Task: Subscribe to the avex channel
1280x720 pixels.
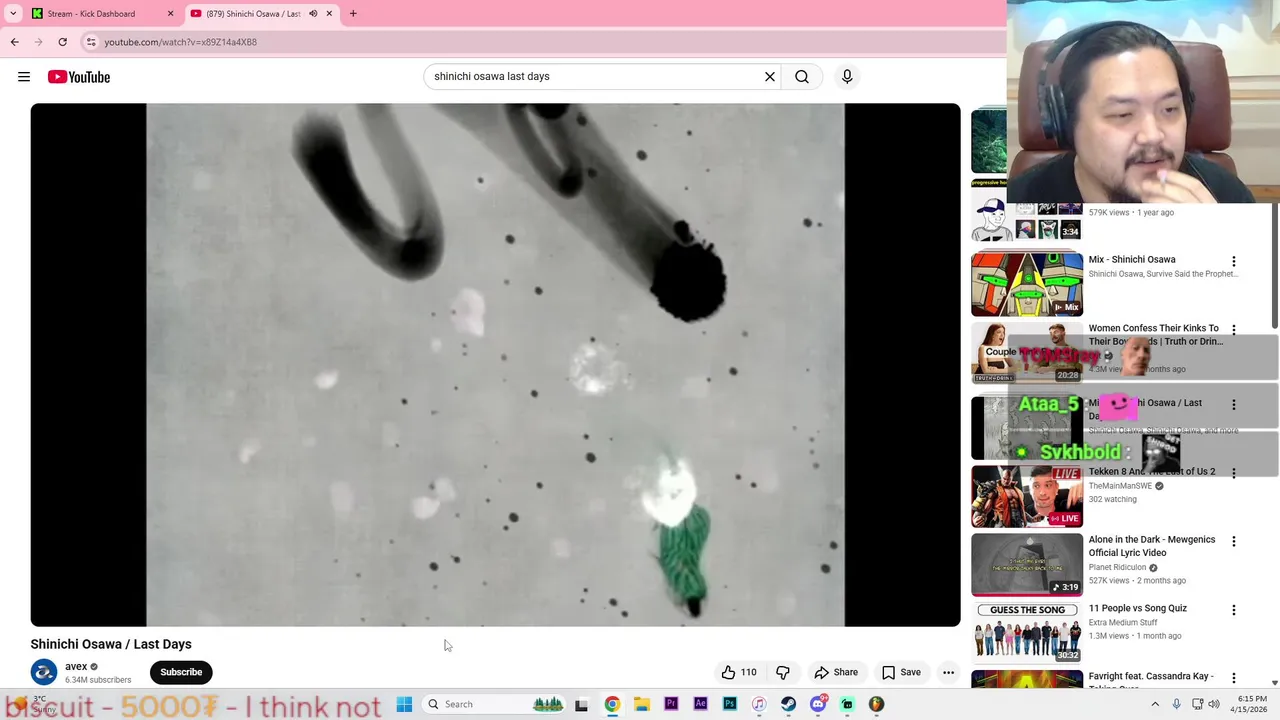Action: pos(181,672)
